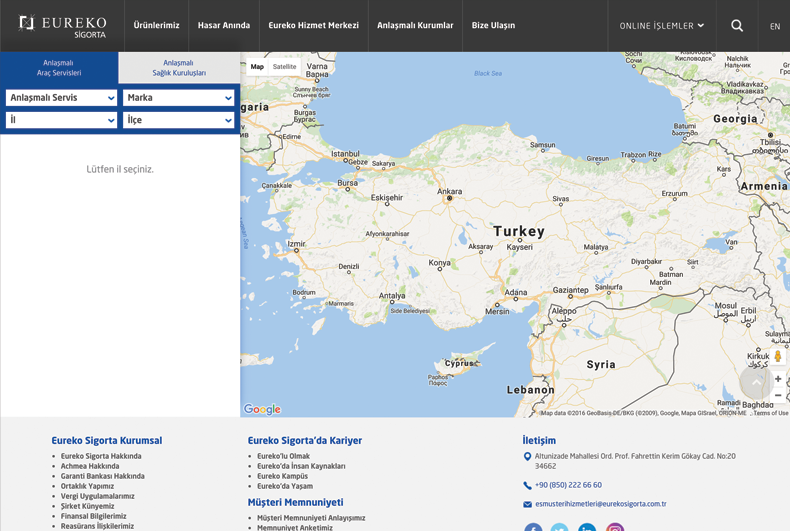Open Eureko Hizmet Merkezi menu
Screen dimensions: 790x531
click(313, 25)
